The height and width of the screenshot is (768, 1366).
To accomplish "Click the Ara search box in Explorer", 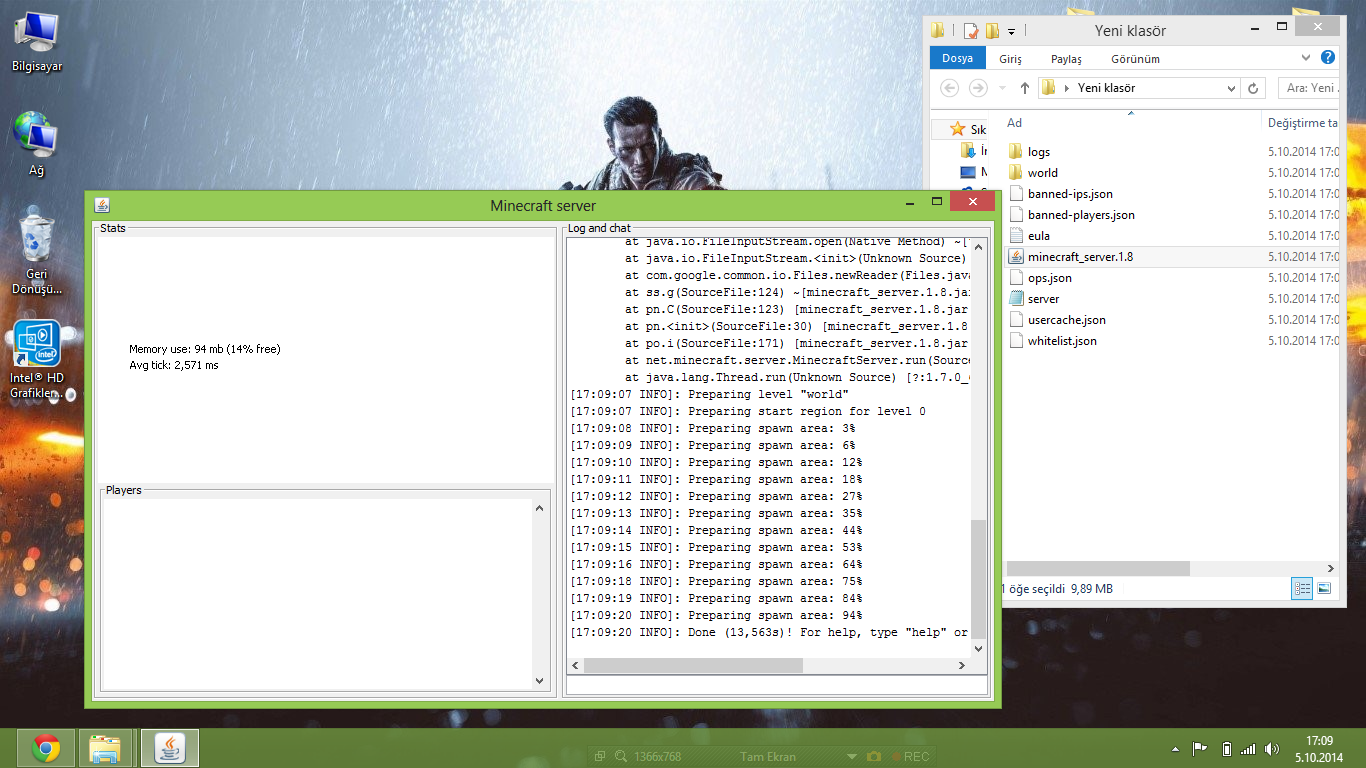I will tap(1309, 88).
